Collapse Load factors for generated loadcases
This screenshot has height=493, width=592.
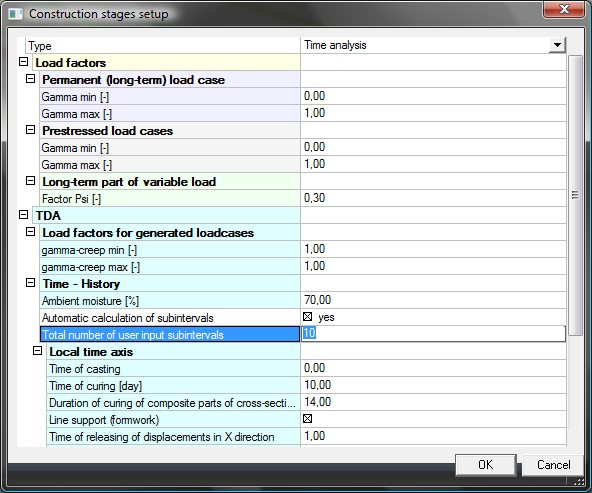pos(31,232)
